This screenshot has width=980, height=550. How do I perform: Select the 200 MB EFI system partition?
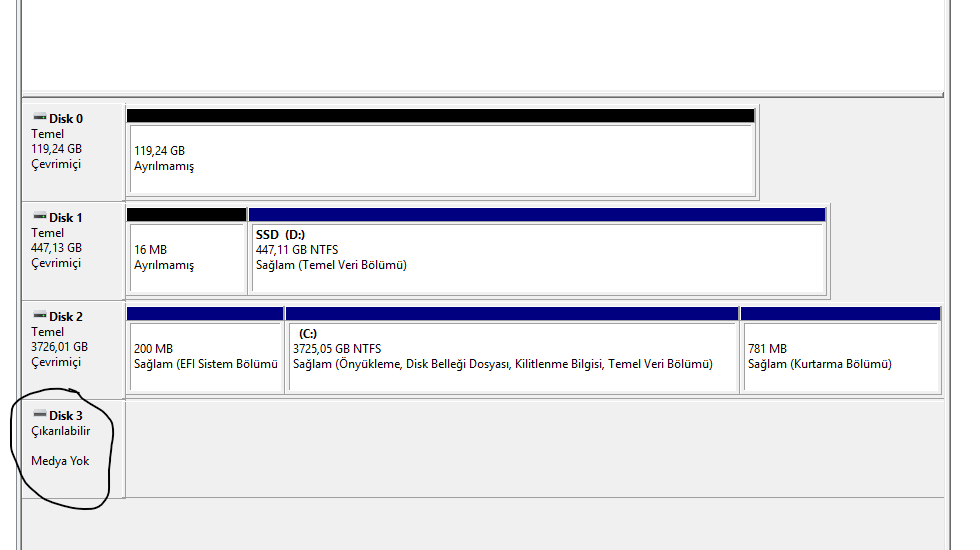click(205, 349)
